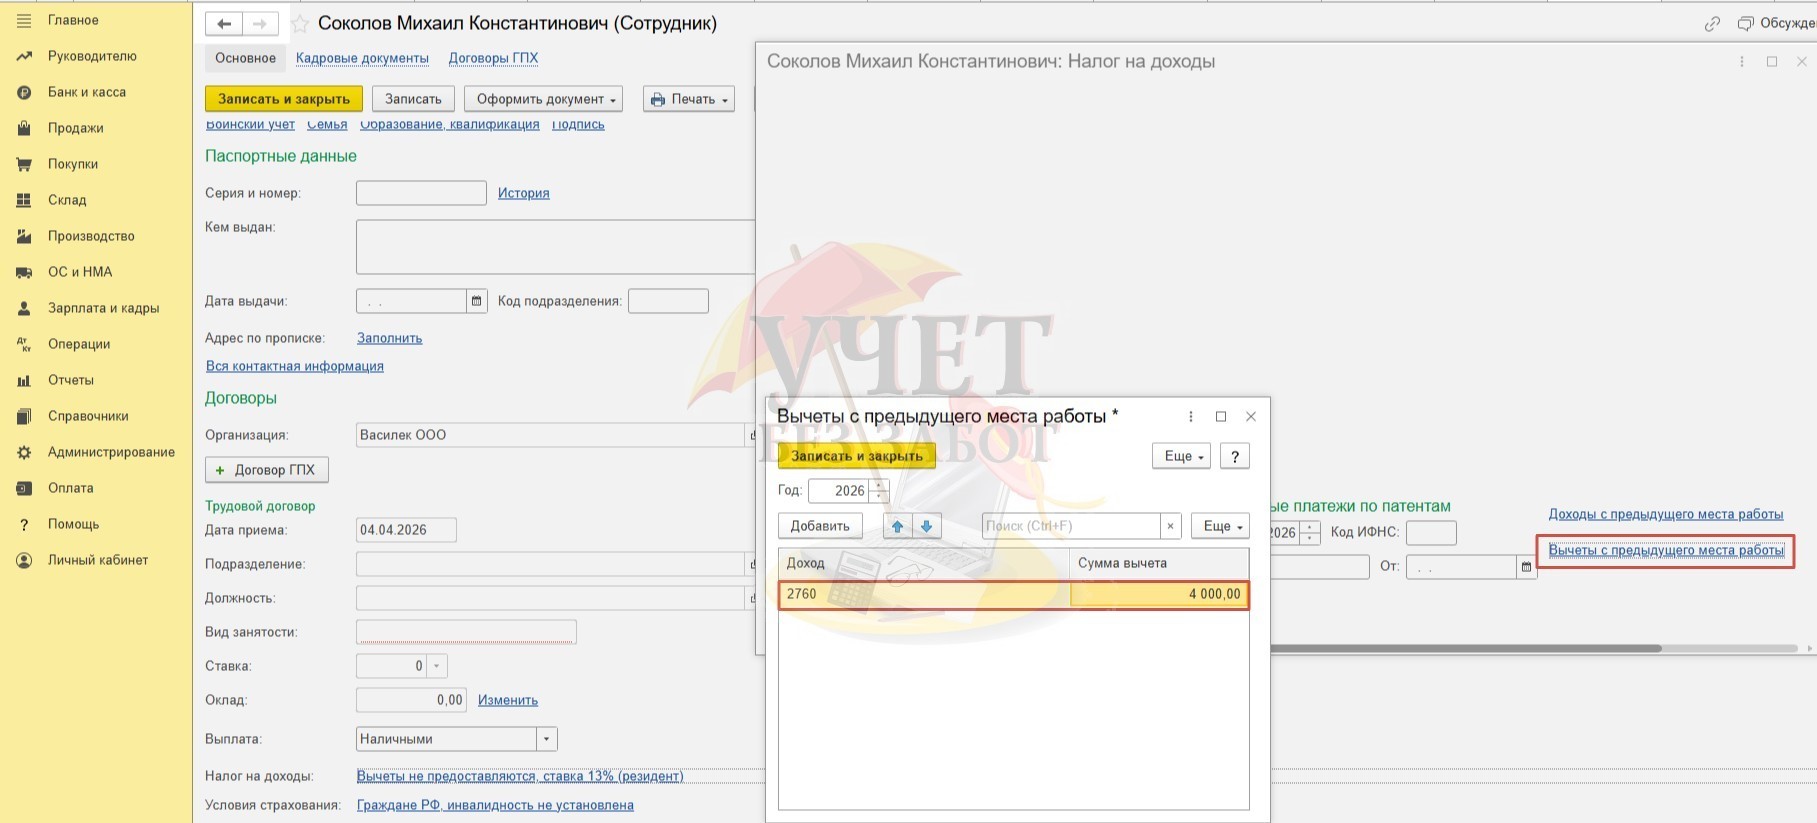Switch to the Кадровые документы tab

pyautogui.click(x=362, y=58)
